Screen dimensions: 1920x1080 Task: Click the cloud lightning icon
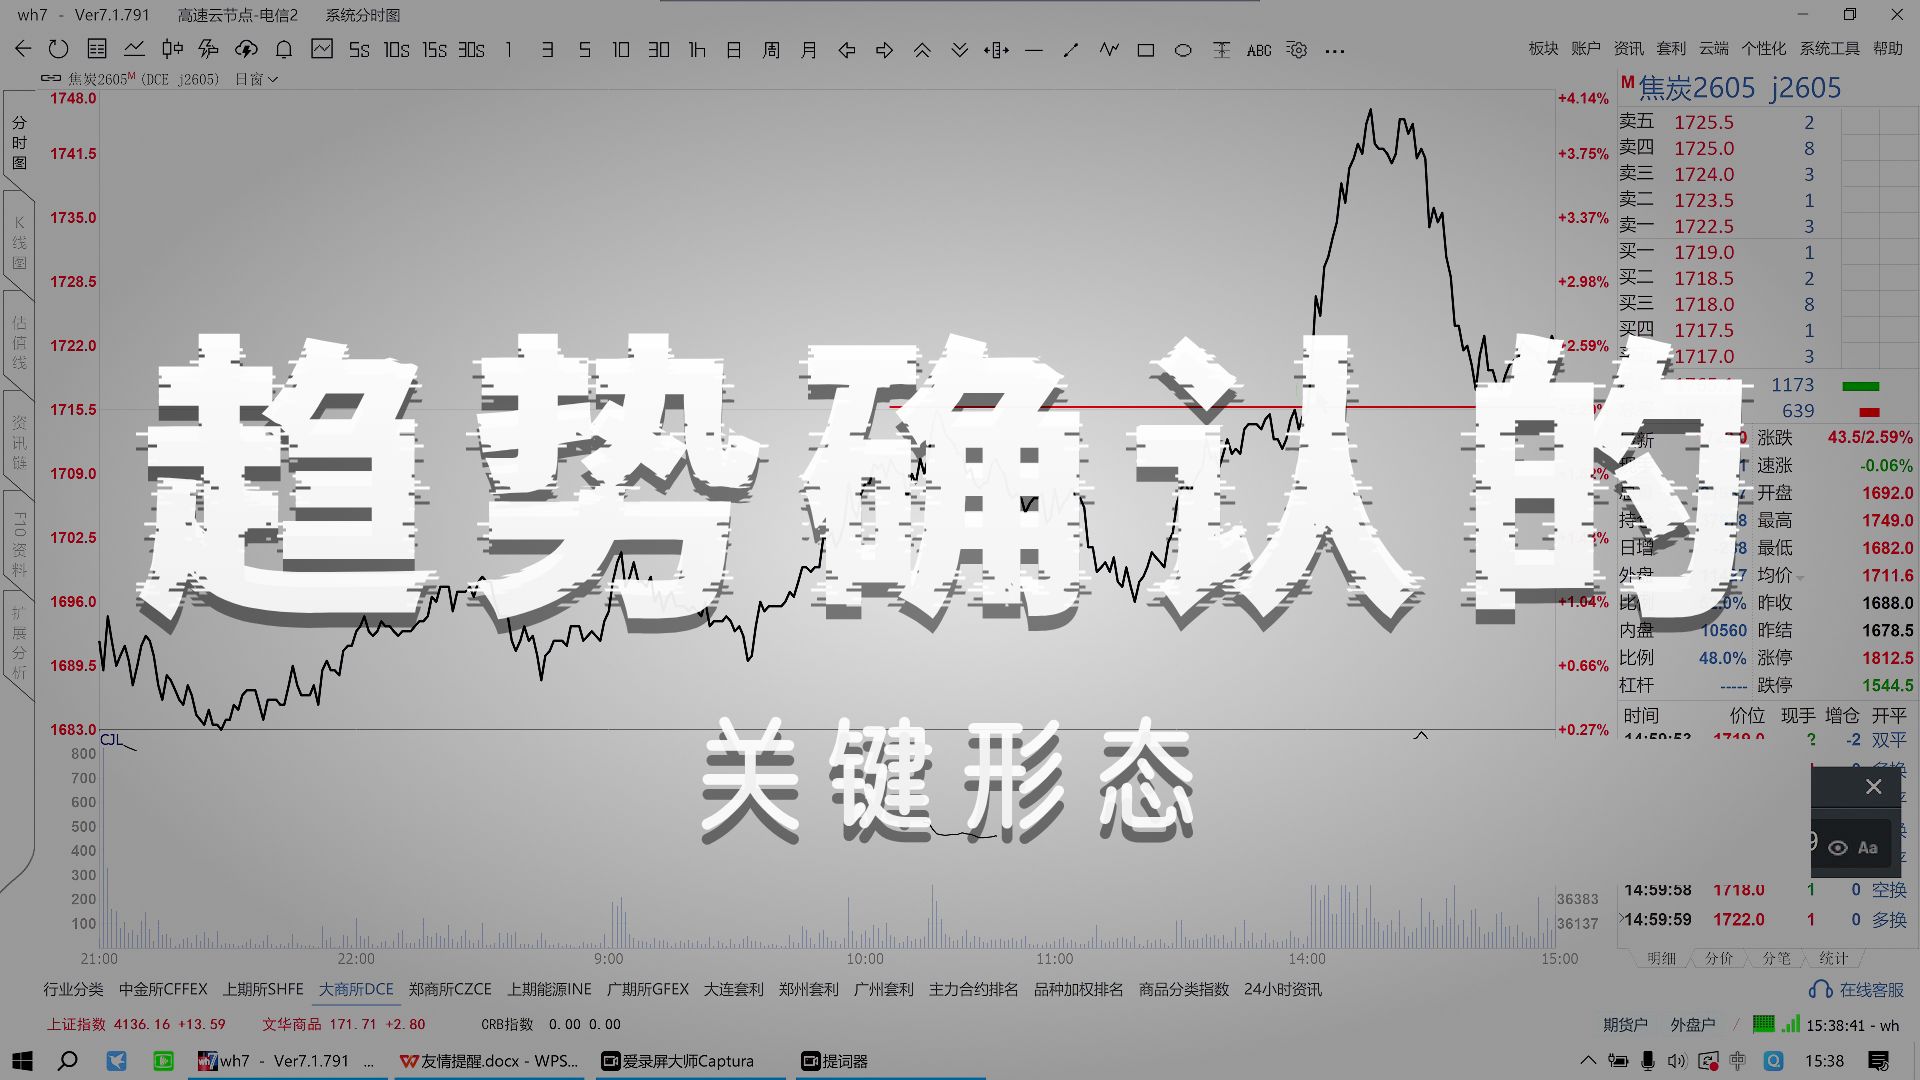pos(246,49)
